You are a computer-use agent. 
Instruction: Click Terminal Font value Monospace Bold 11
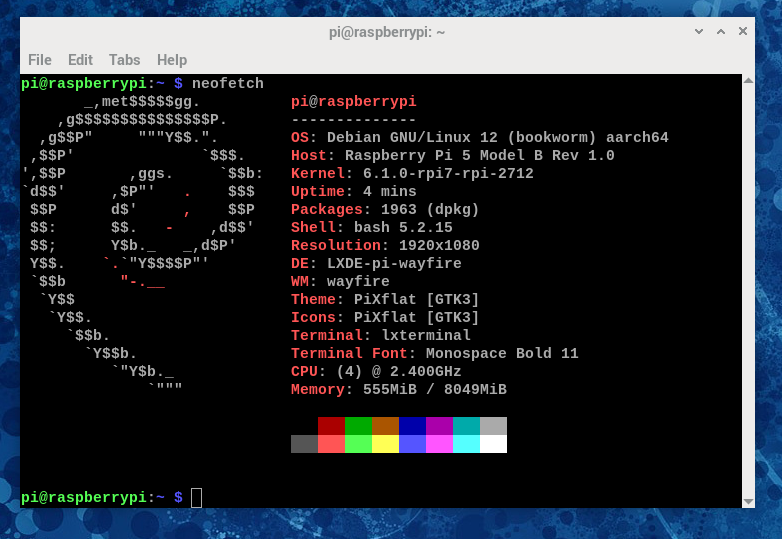click(x=502, y=353)
